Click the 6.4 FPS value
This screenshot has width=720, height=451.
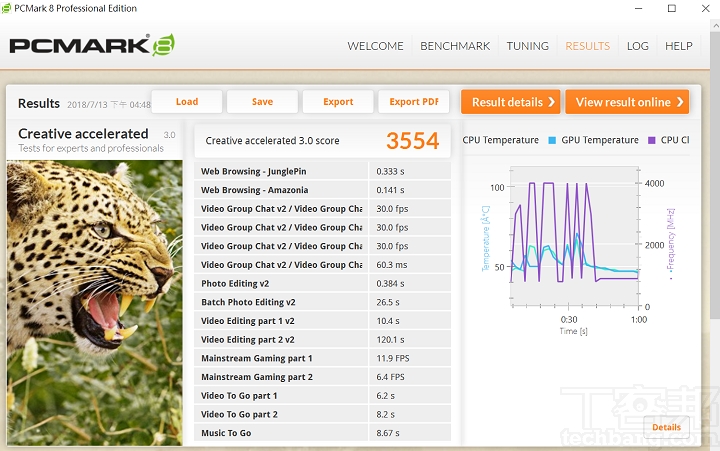tap(390, 377)
